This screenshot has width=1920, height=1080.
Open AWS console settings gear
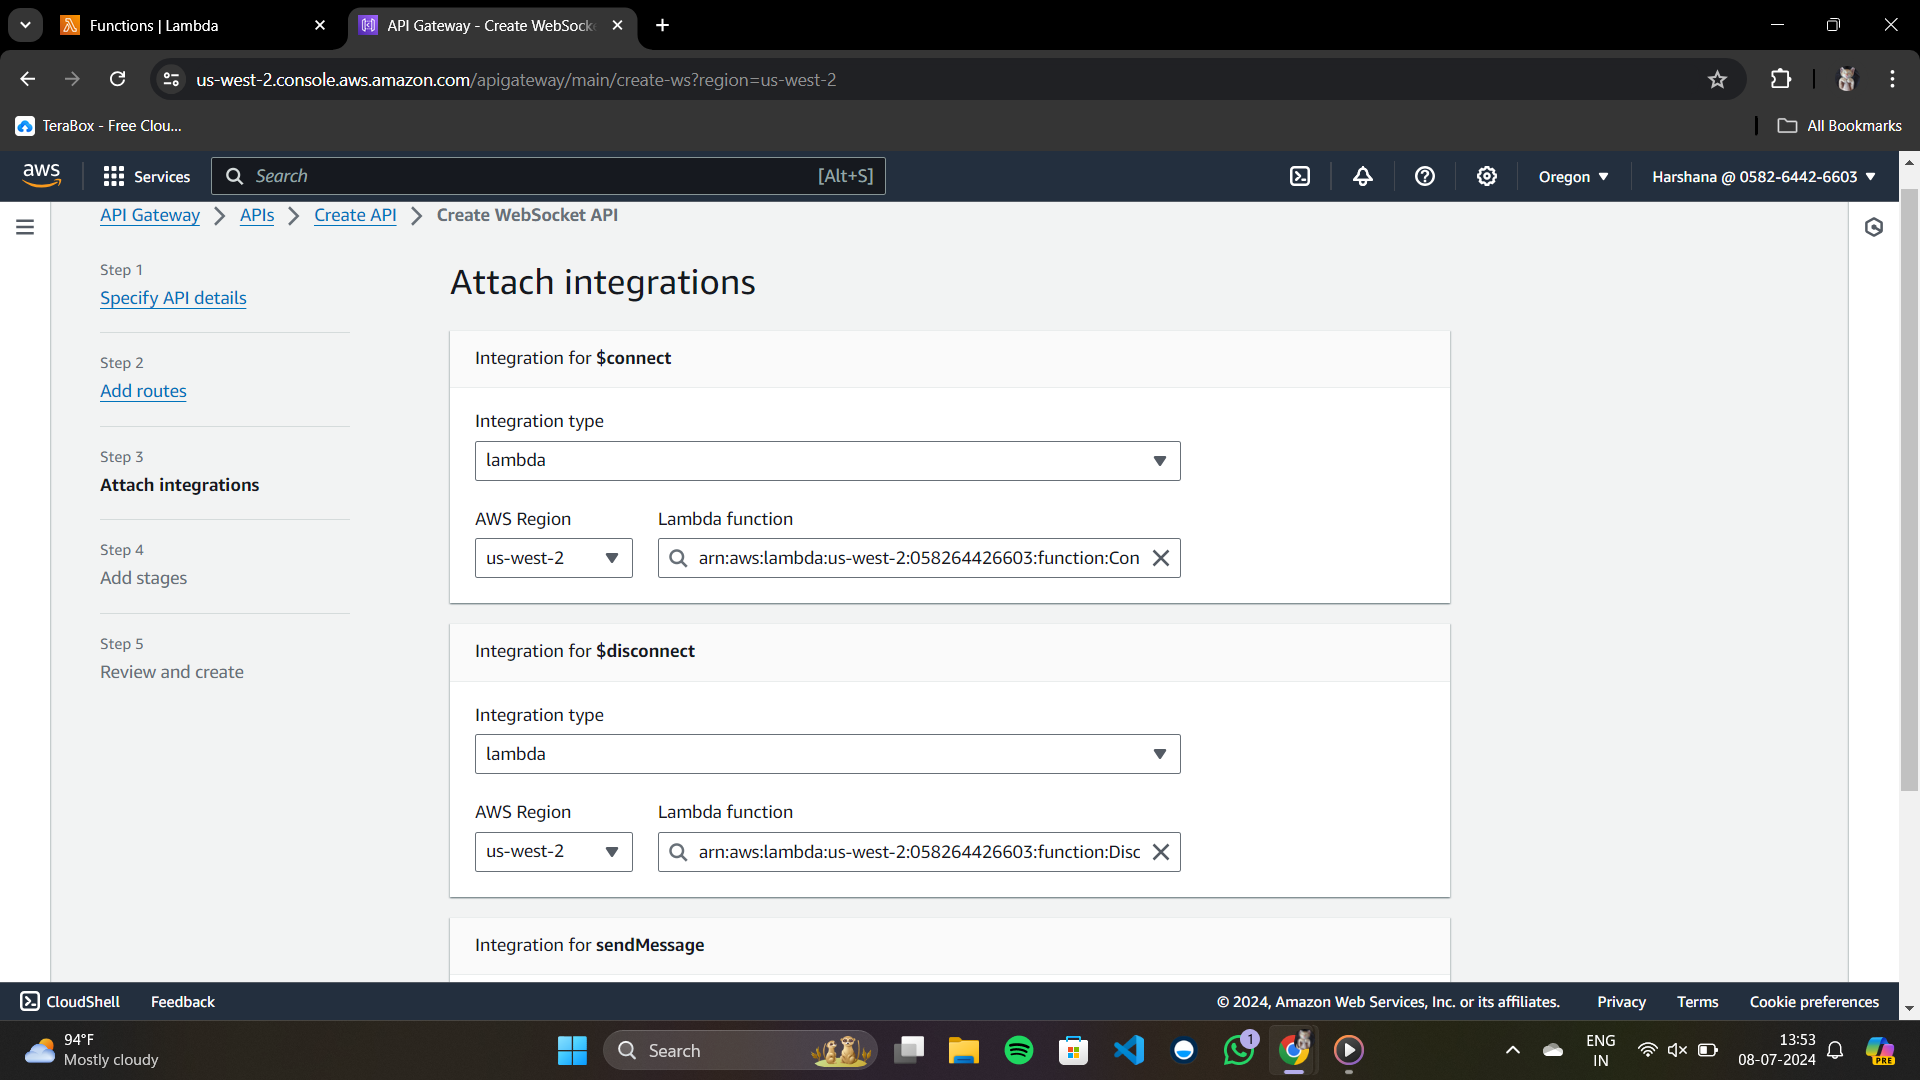point(1486,177)
